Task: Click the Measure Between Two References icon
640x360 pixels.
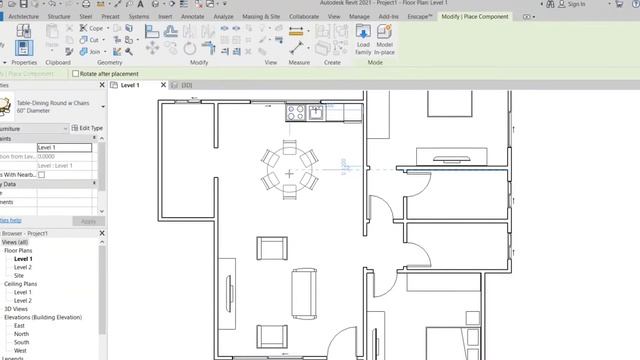Action: [x=297, y=48]
